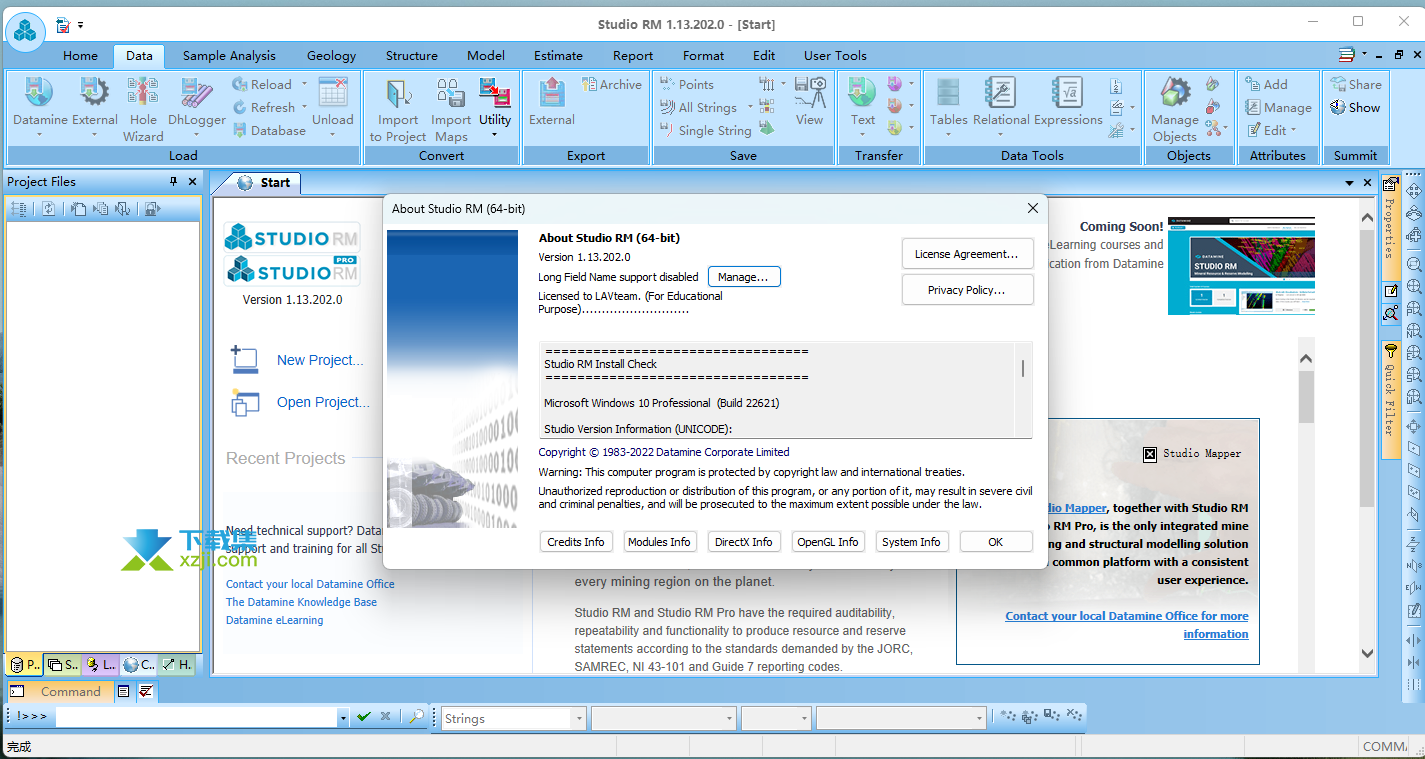This screenshot has height=759, width=1425.
Task: Open The Datamine Knowledge Base link
Action: point(301,602)
